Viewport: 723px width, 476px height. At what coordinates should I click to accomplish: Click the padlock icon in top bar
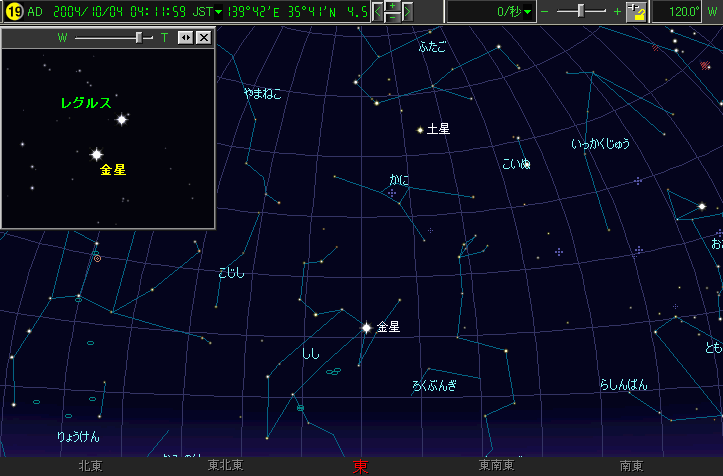[x=636, y=12]
